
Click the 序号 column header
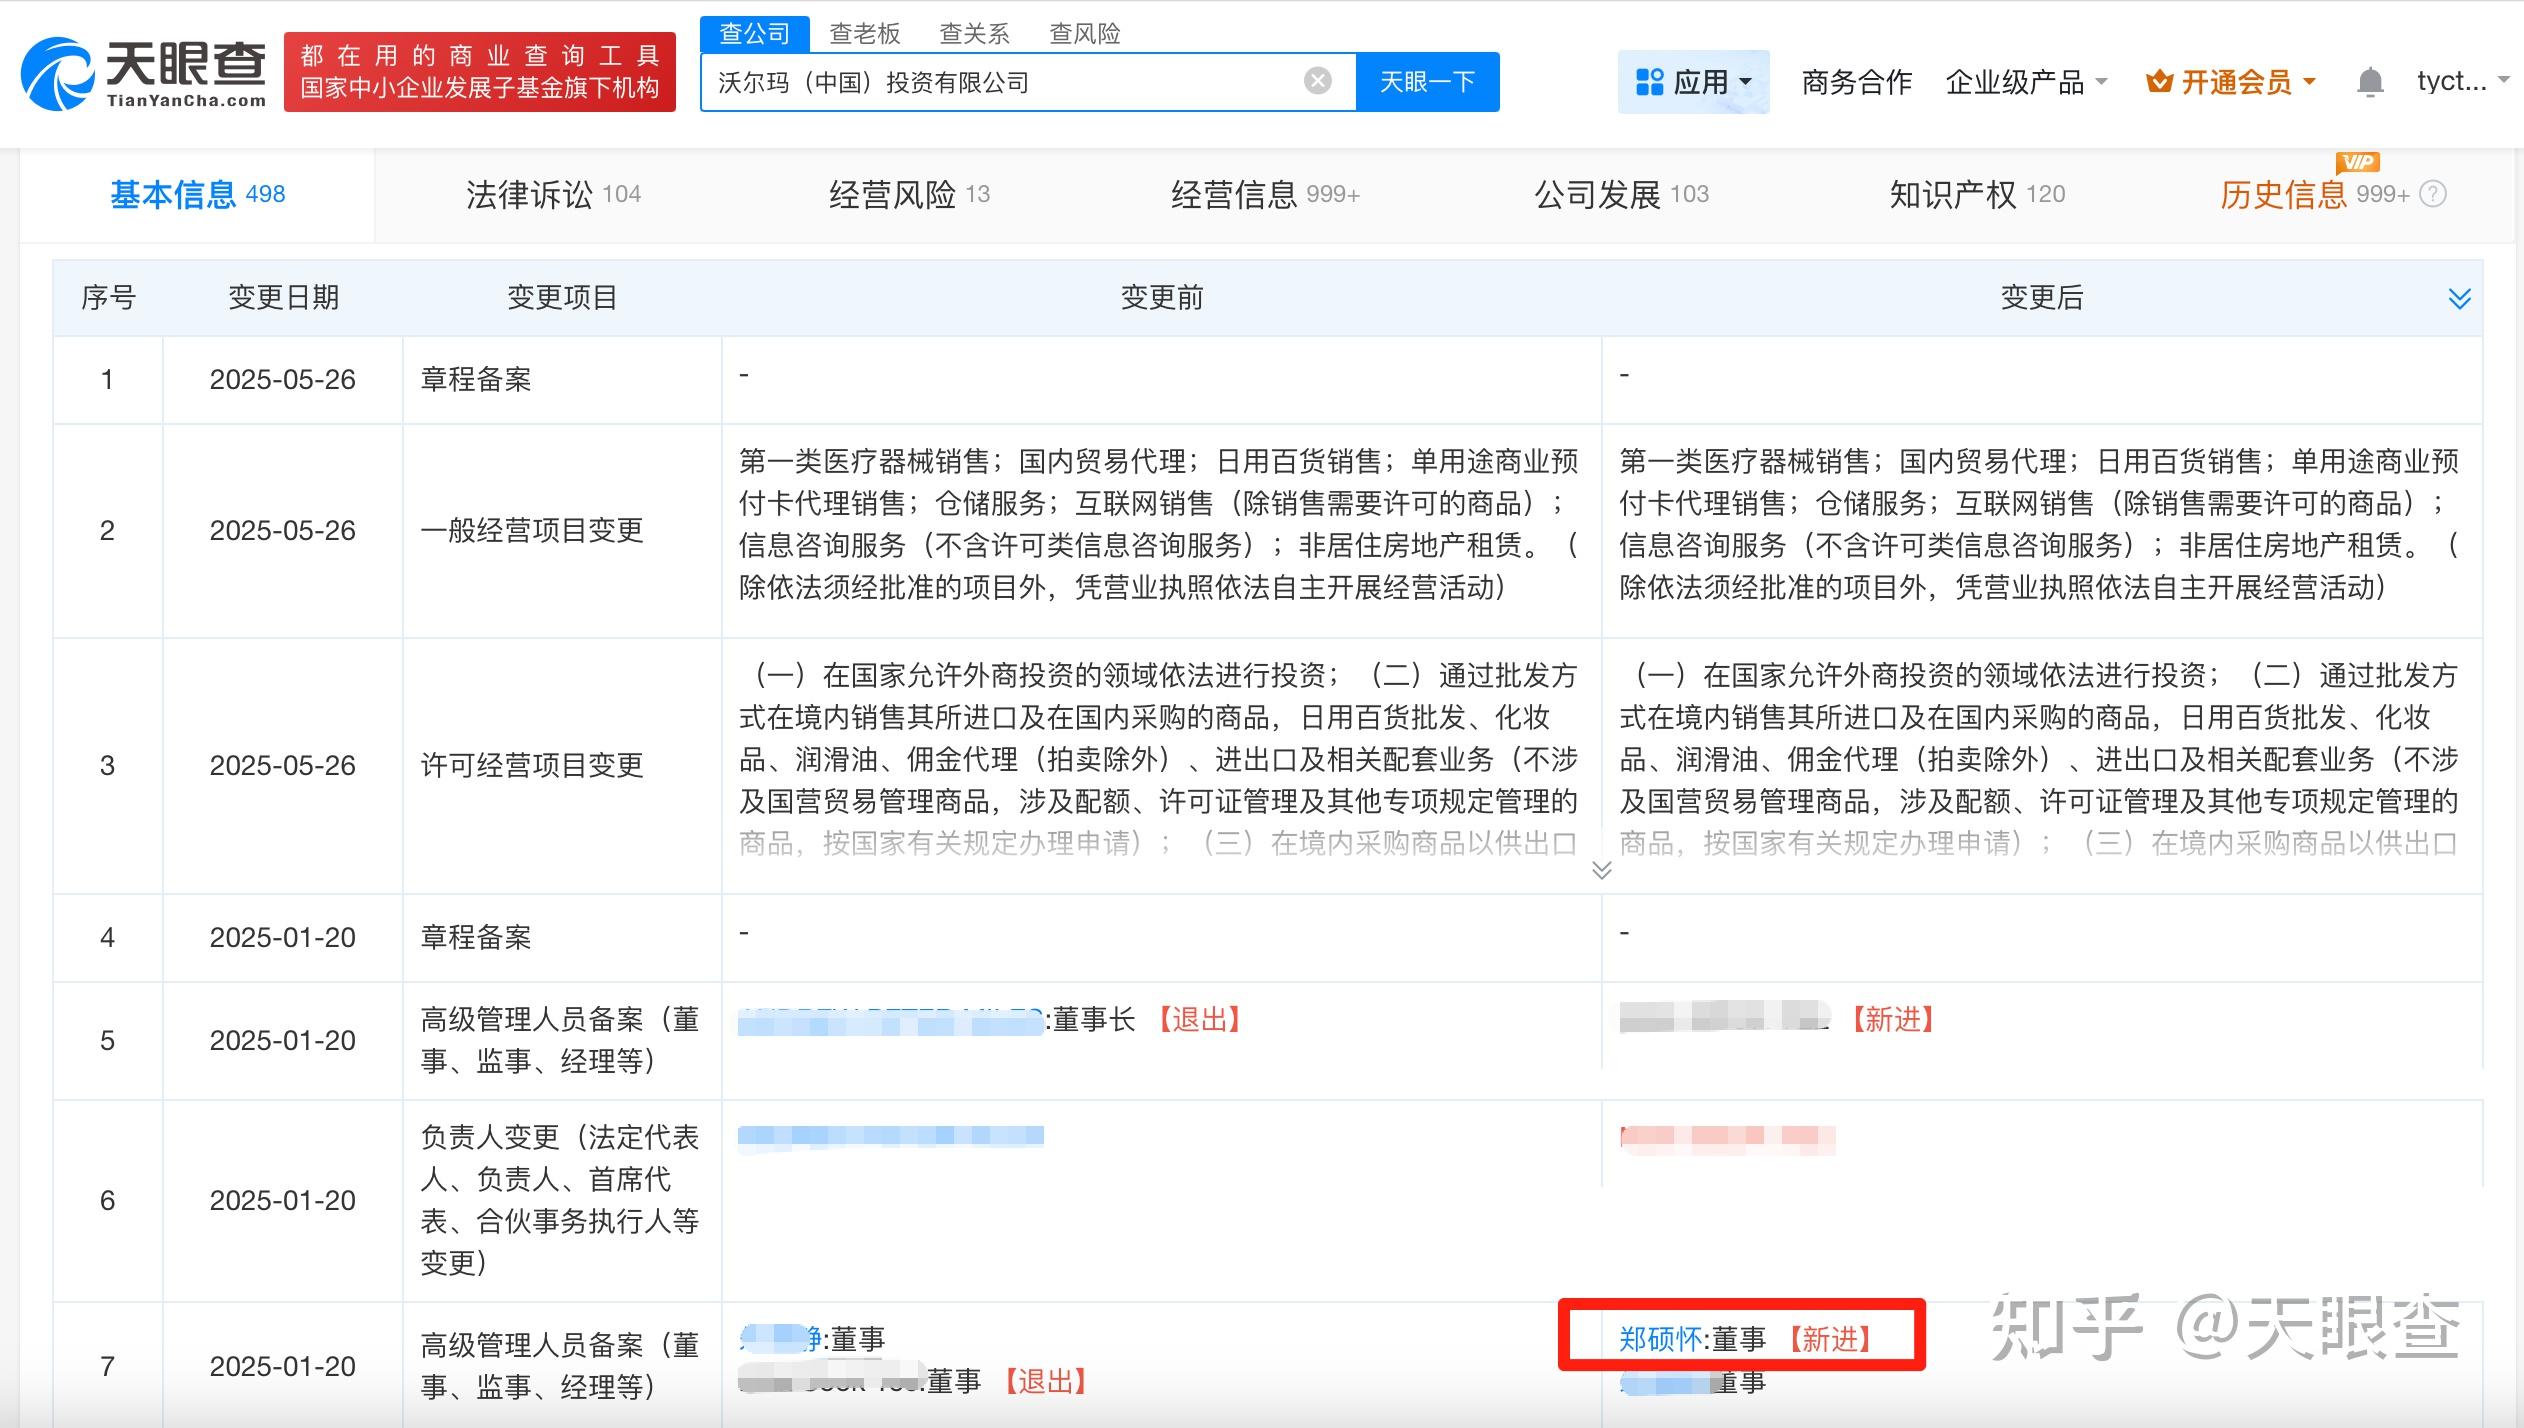coord(108,298)
